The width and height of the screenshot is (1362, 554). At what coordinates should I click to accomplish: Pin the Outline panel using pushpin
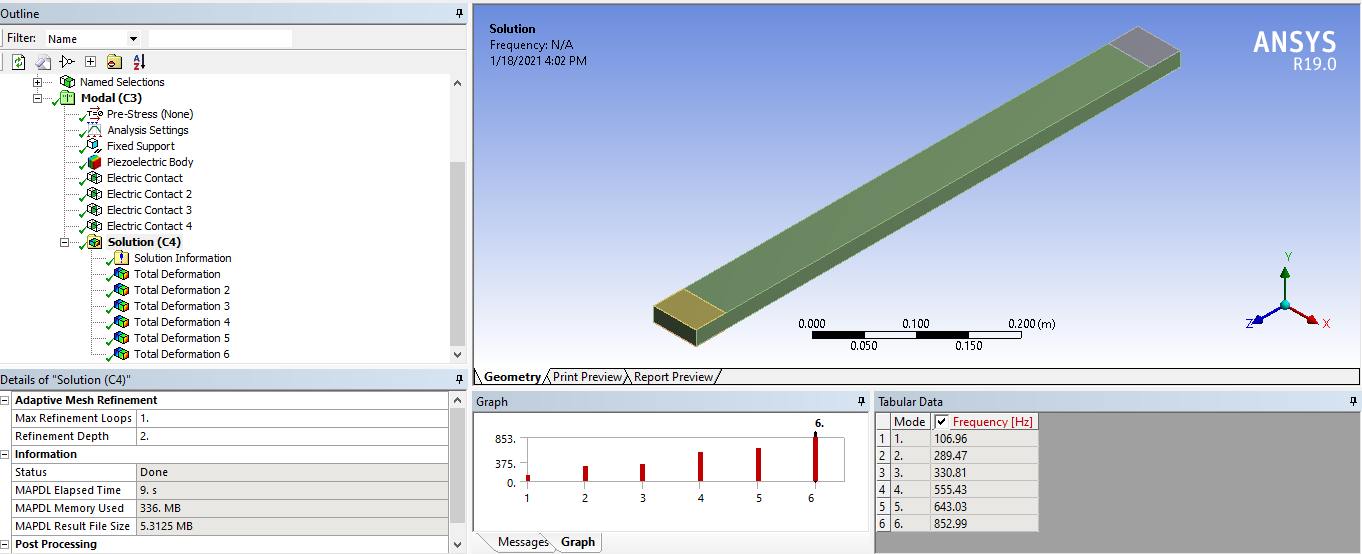click(459, 13)
